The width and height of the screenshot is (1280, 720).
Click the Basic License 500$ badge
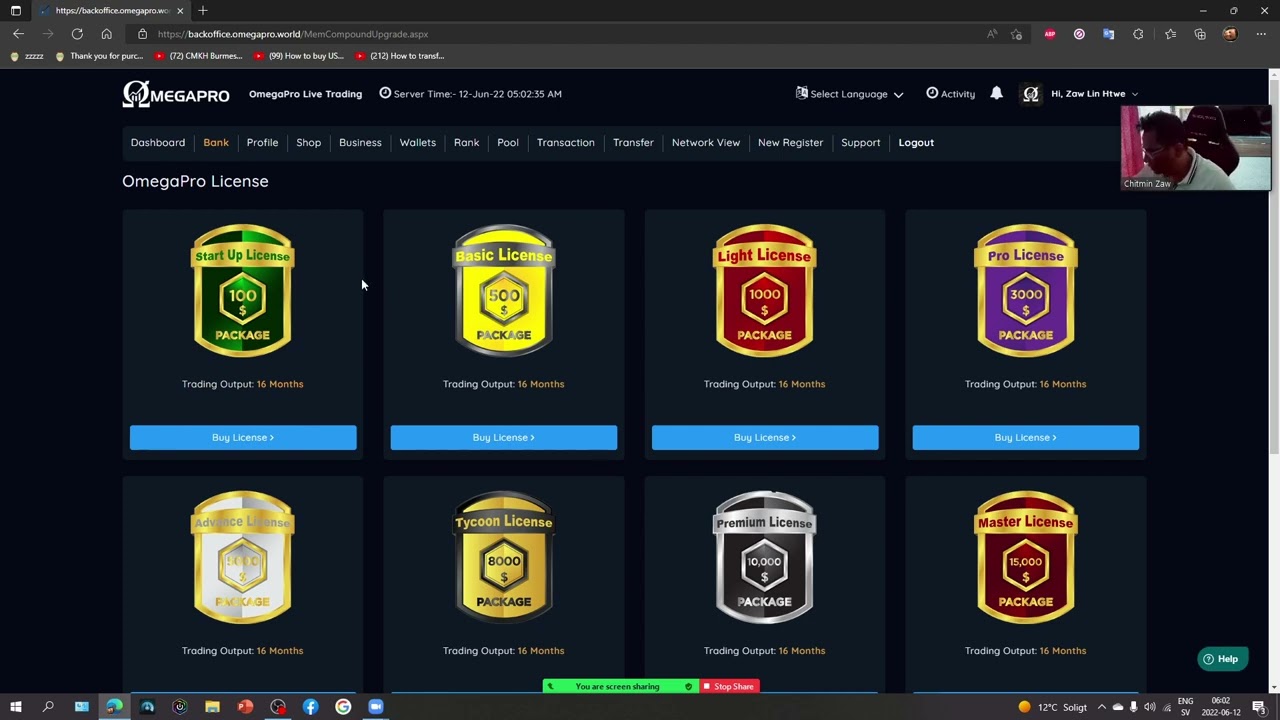click(504, 290)
